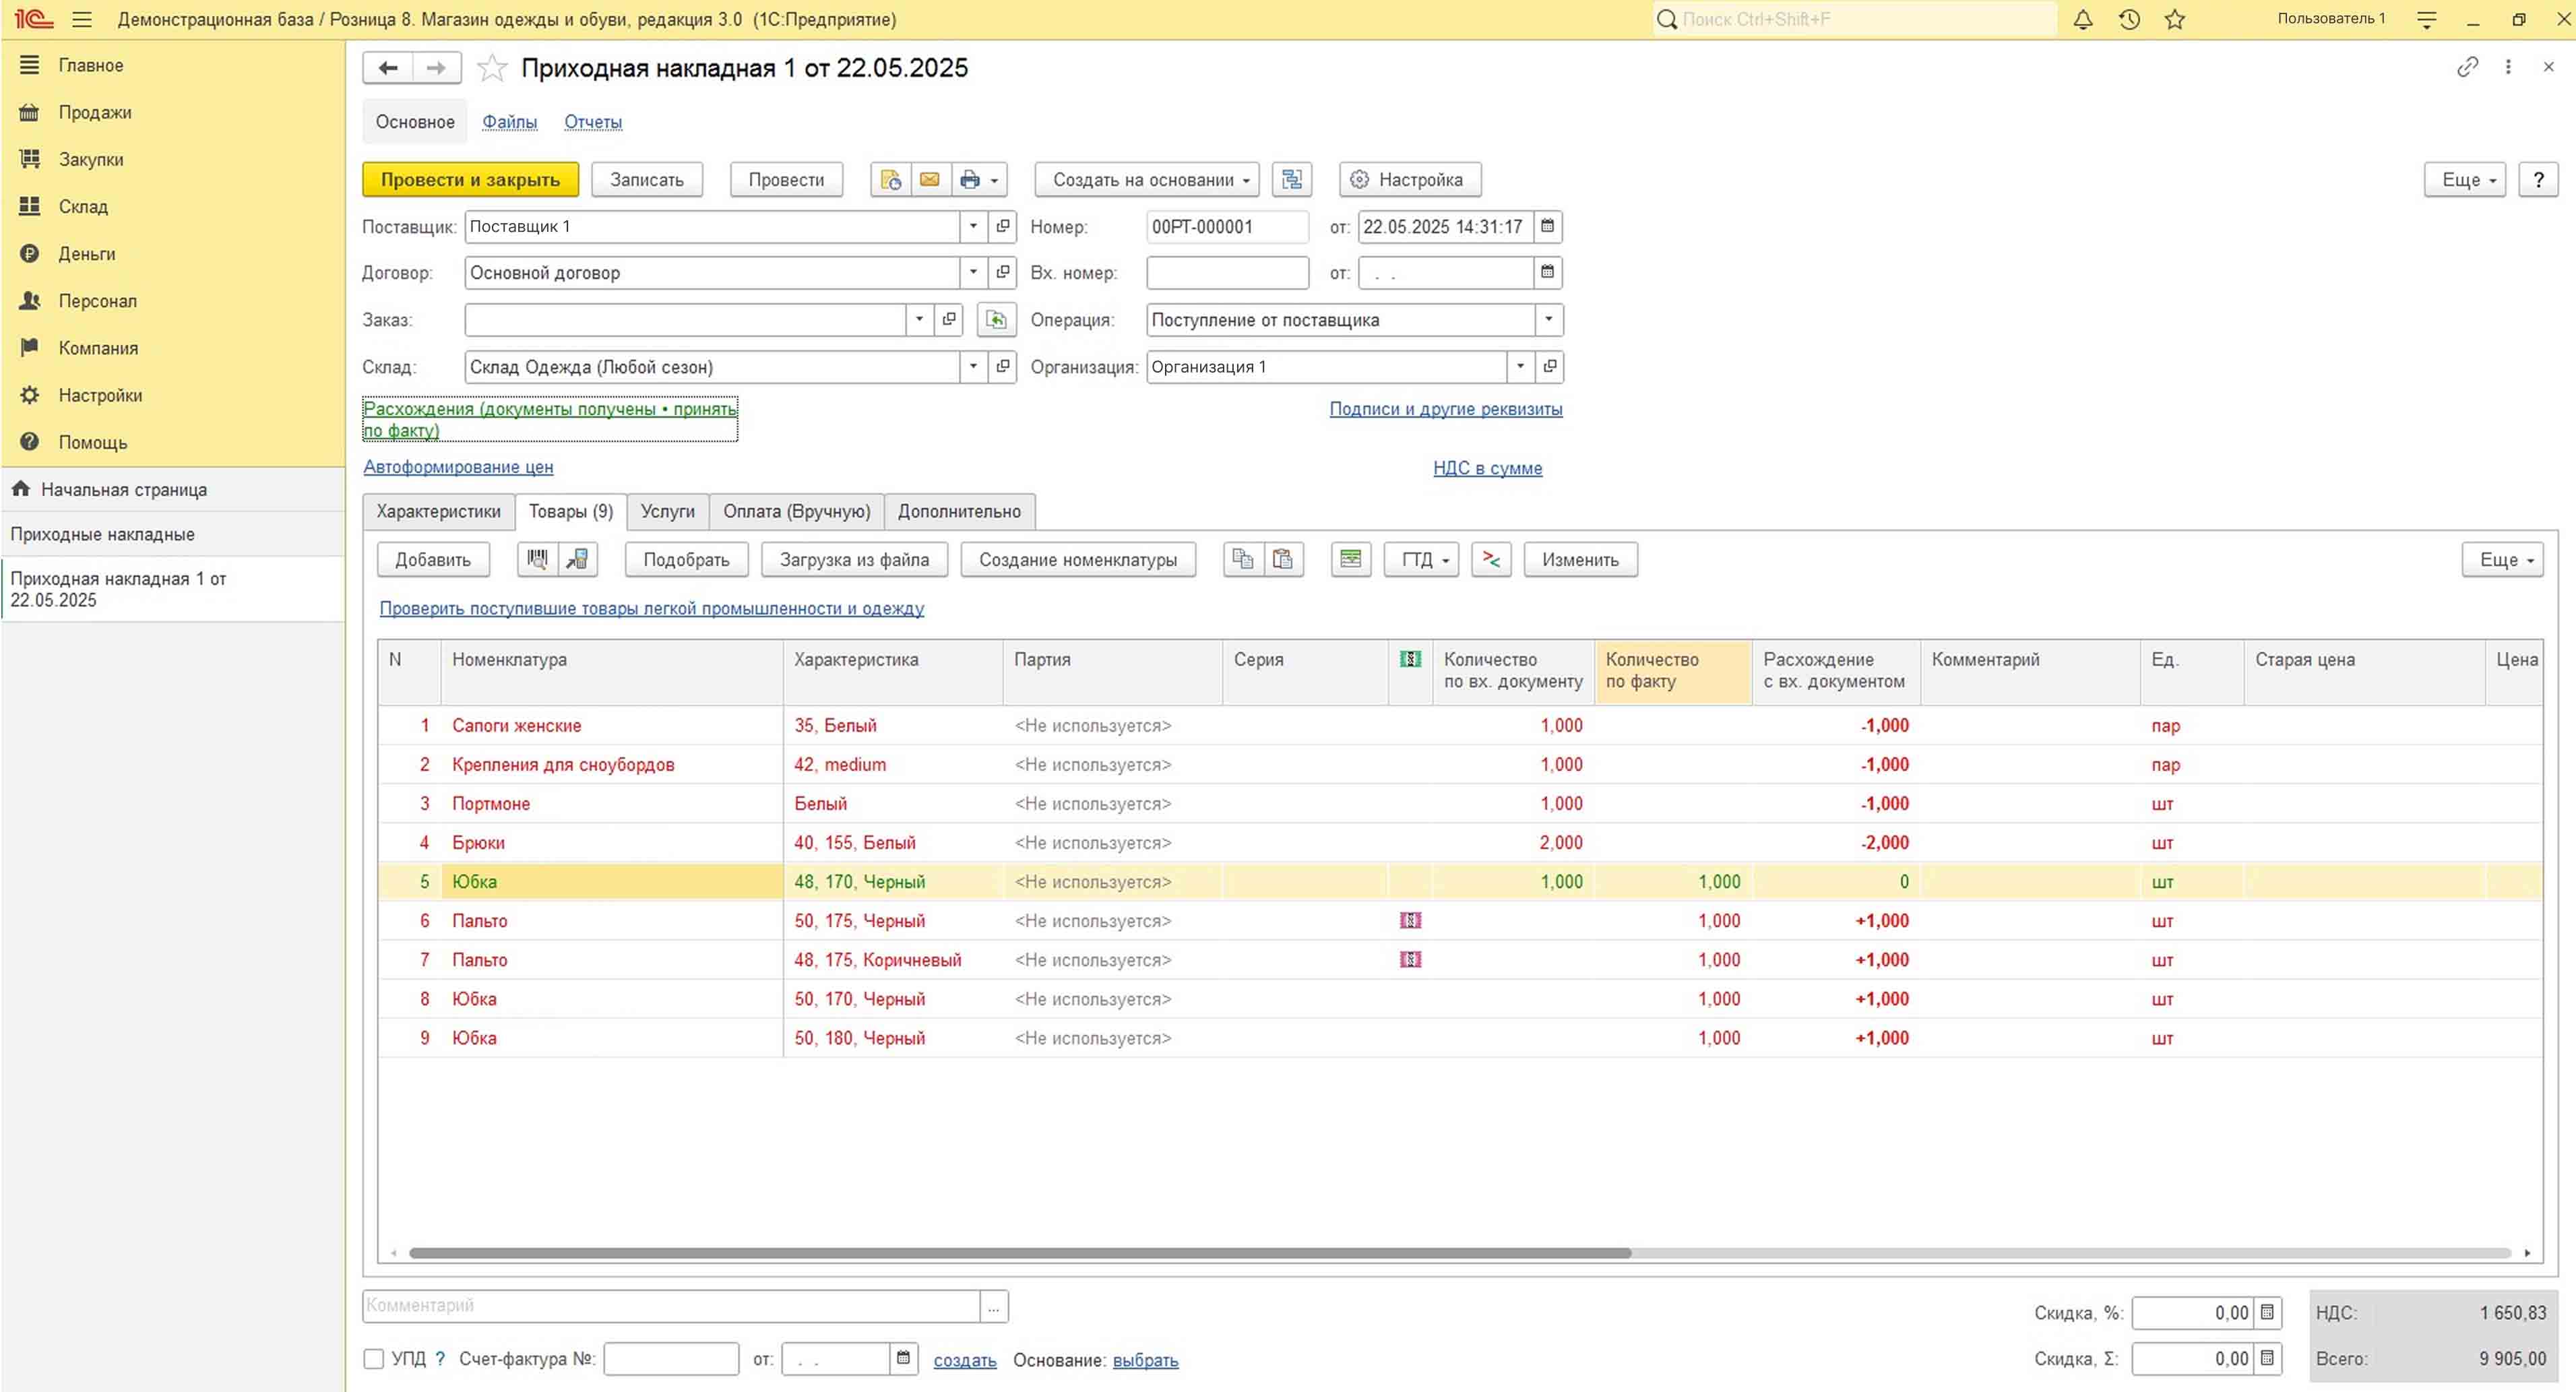Open the Создать на основании dropdown
The height and width of the screenshot is (1392, 2576).
point(1147,180)
